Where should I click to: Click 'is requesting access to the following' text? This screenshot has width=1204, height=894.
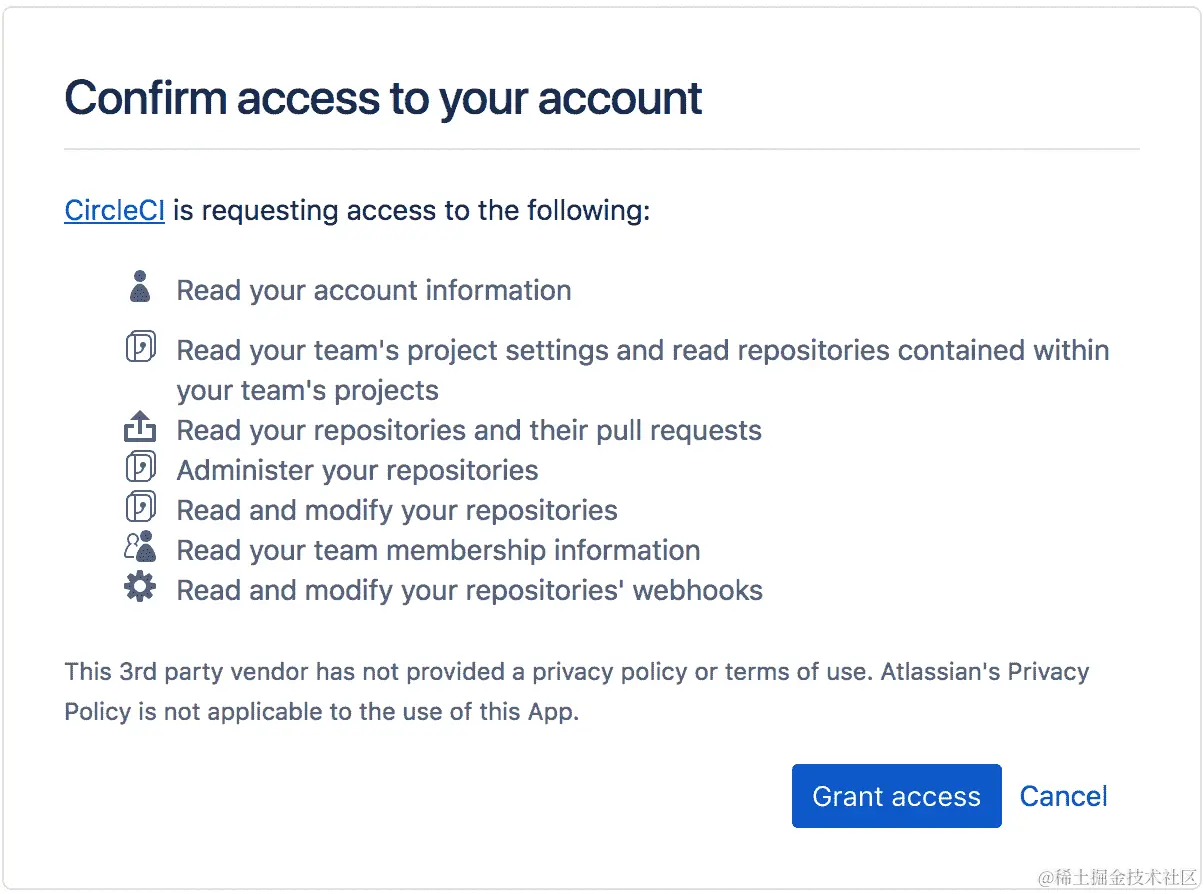[x=411, y=211]
